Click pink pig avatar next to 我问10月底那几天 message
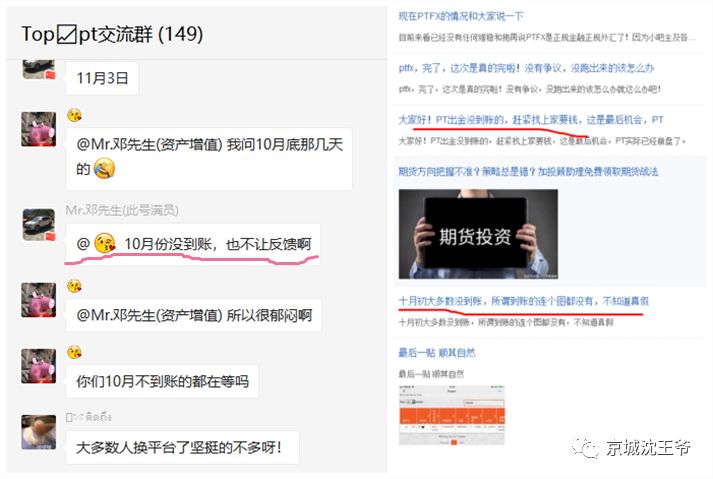Viewport: 713px width, 479px height. (39, 129)
